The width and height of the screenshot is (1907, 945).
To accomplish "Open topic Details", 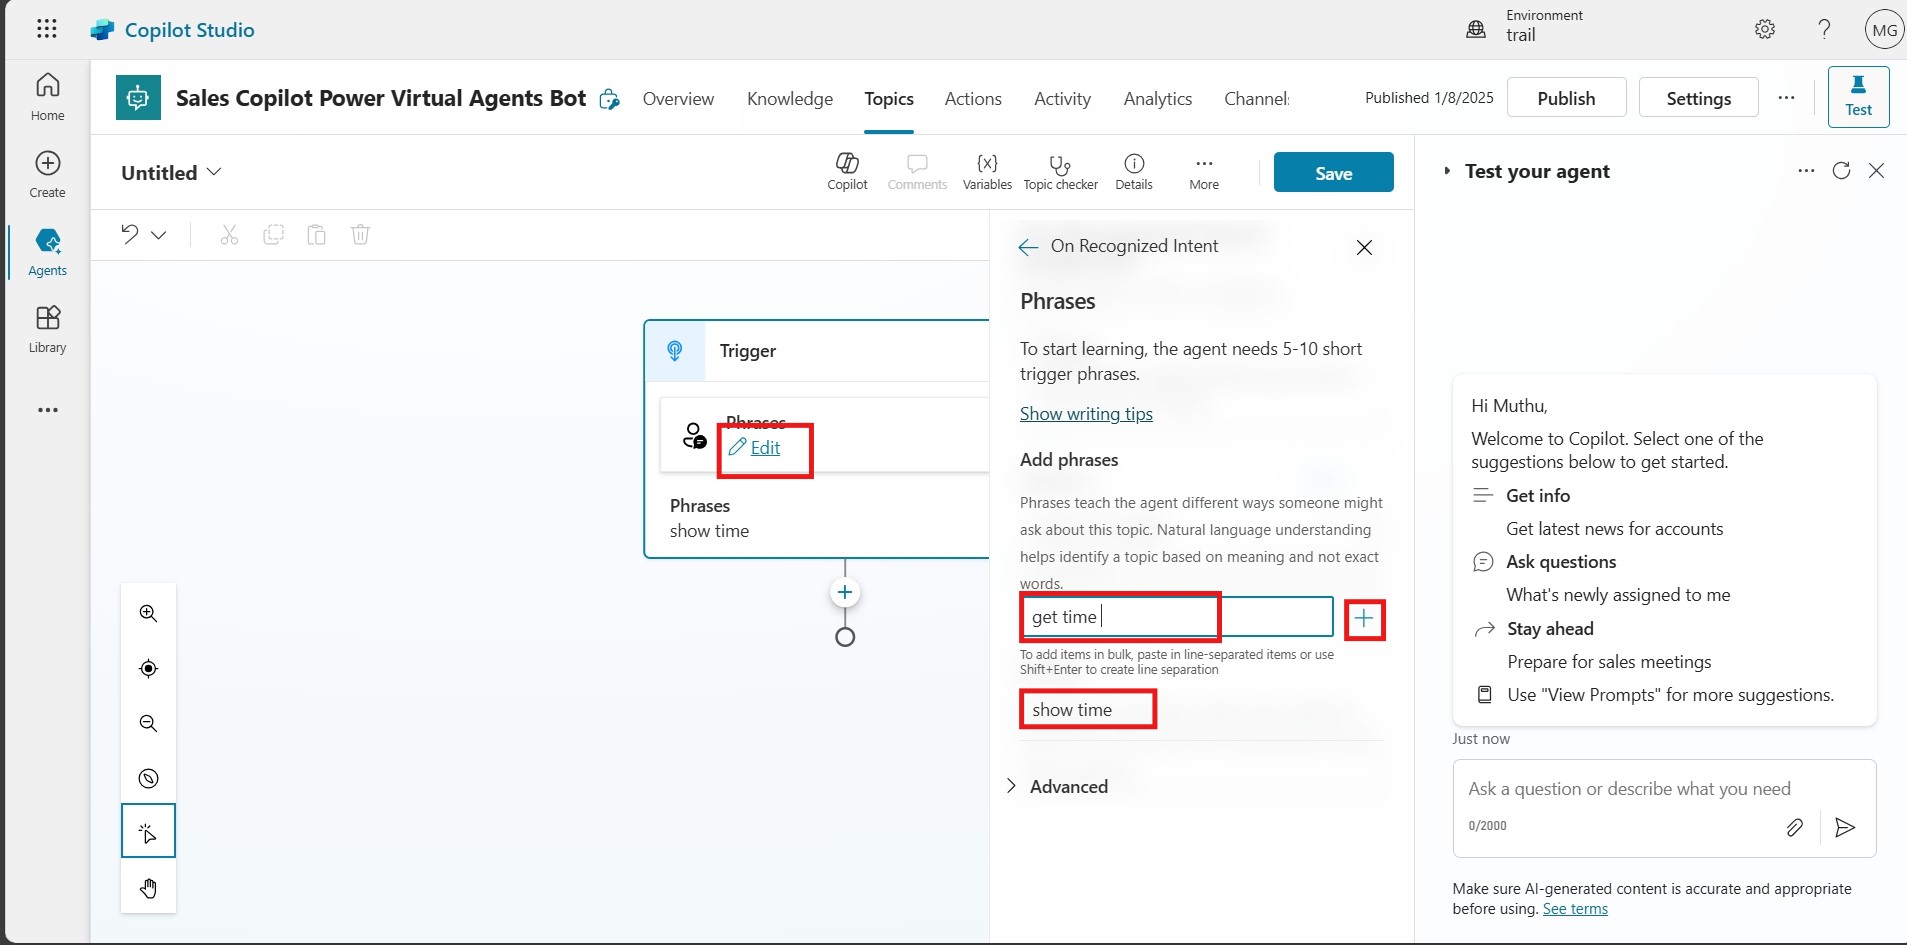I will click(1134, 170).
